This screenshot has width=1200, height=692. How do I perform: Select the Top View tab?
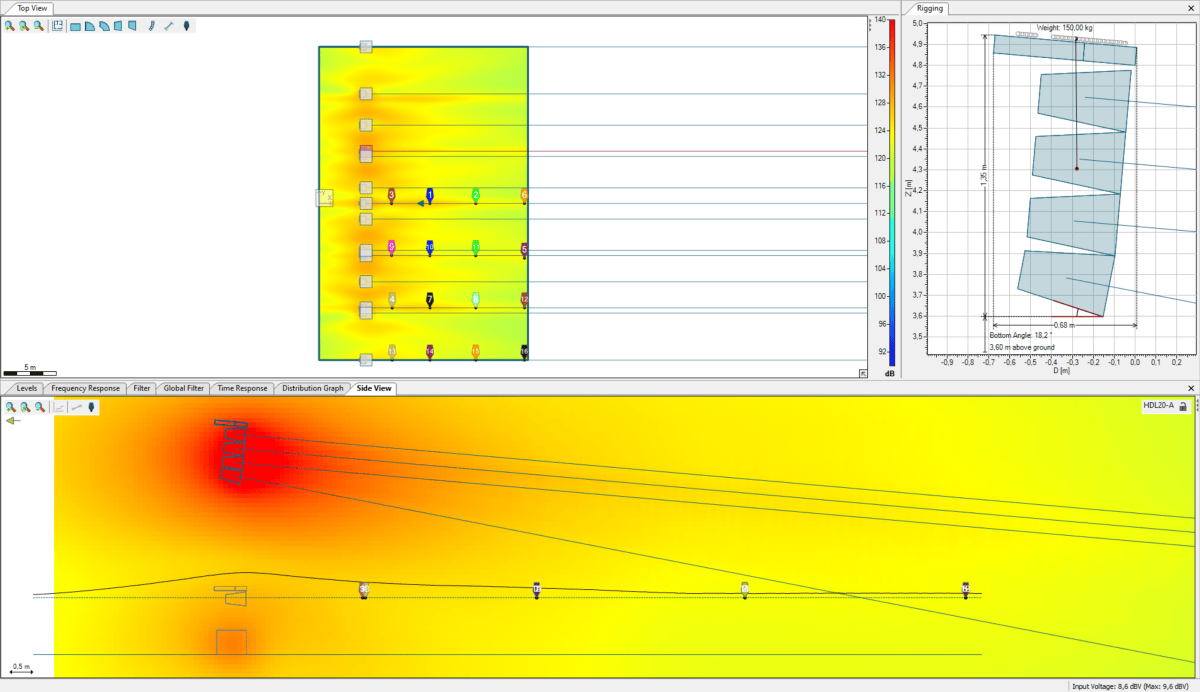[34, 8]
